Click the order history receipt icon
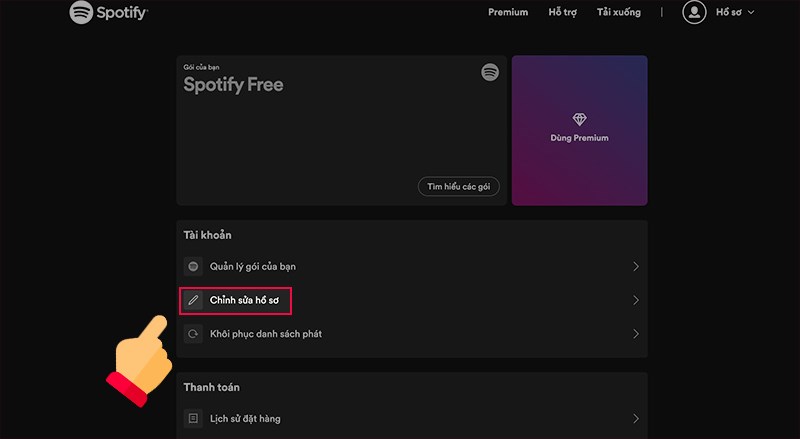This screenshot has width=800, height=439. (x=194, y=419)
